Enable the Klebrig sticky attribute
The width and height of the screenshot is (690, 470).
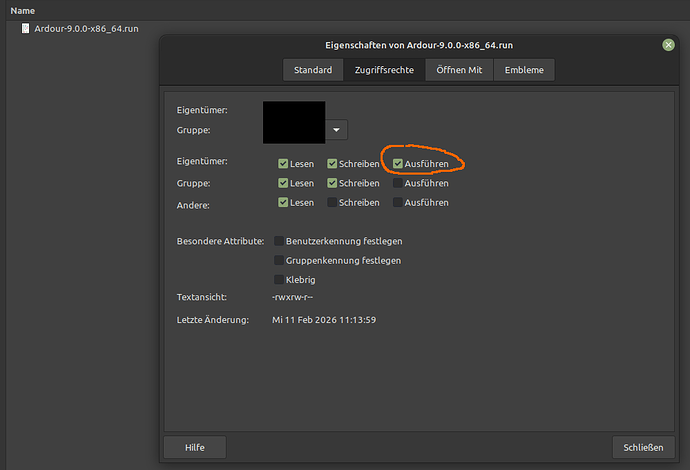coord(279,279)
